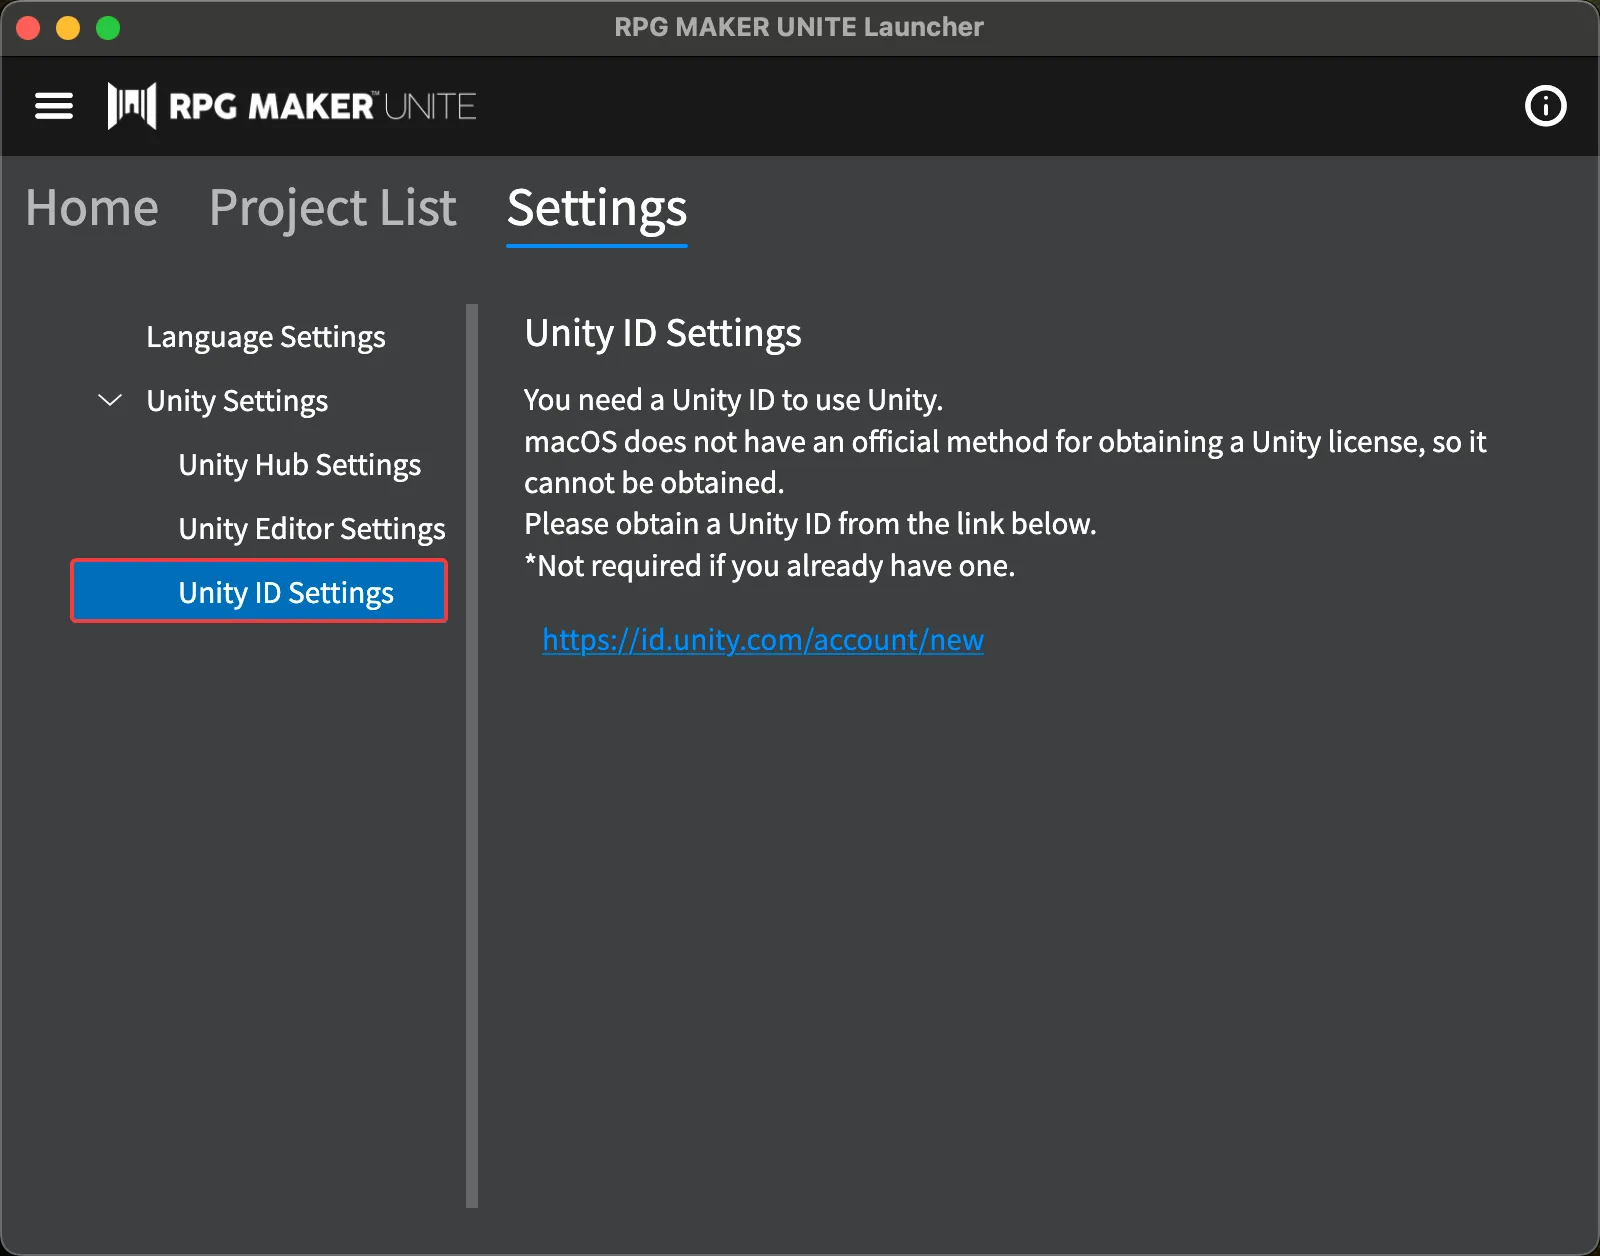Open the hamburger menu
The width and height of the screenshot is (1600, 1256).
pyautogui.click(x=54, y=106)
